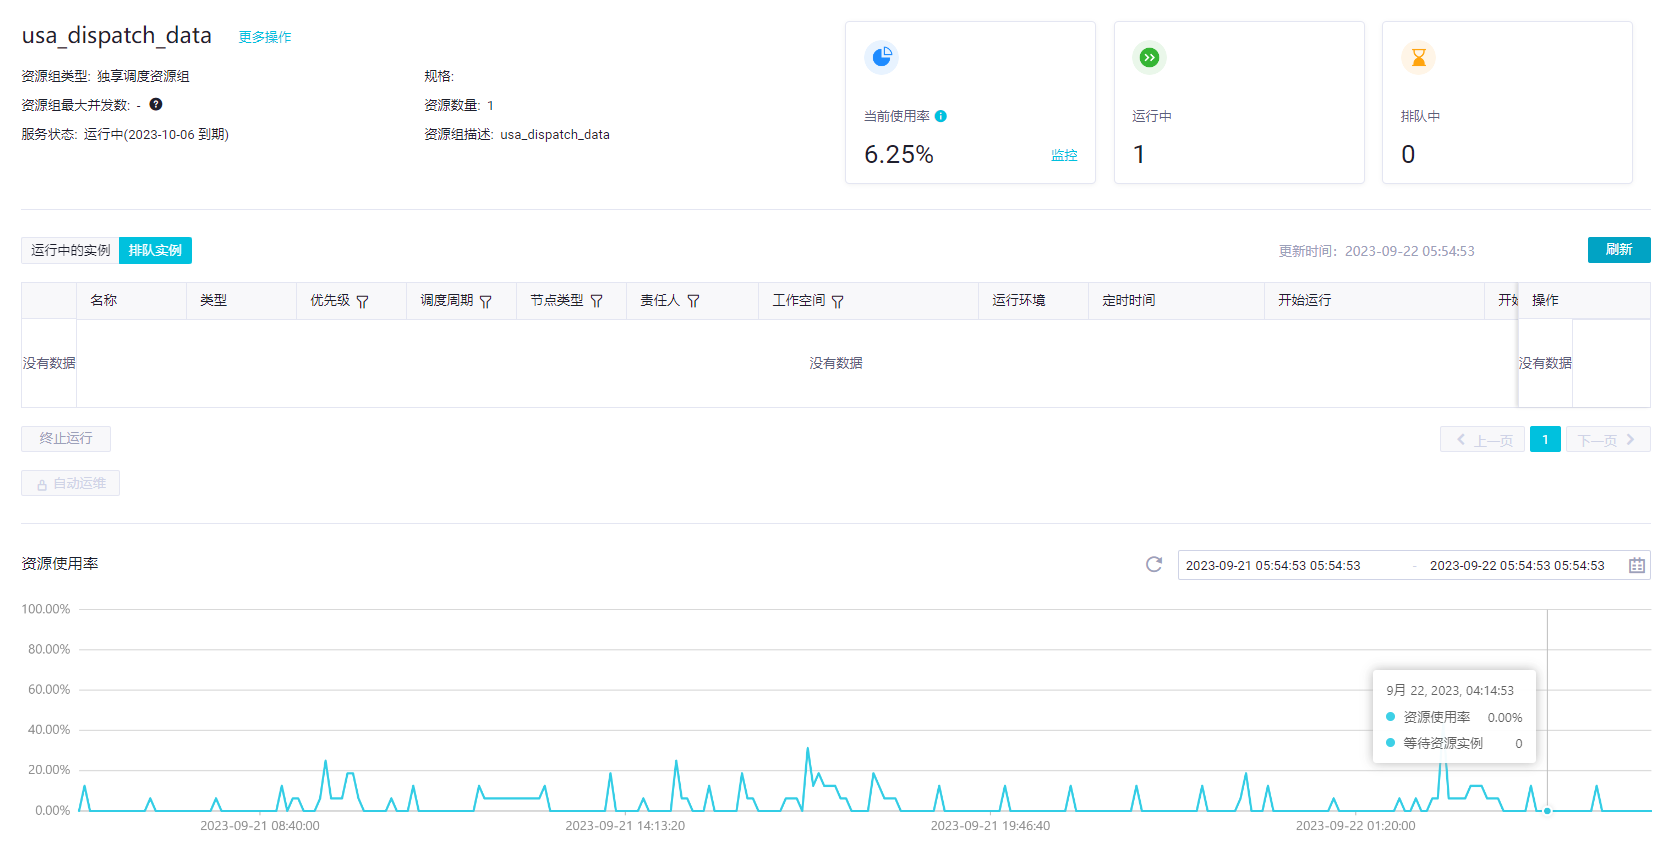Click the next page chevron
This screenshot has height=848, width=1668.
pyautogui.click(x=1630, y=439)
